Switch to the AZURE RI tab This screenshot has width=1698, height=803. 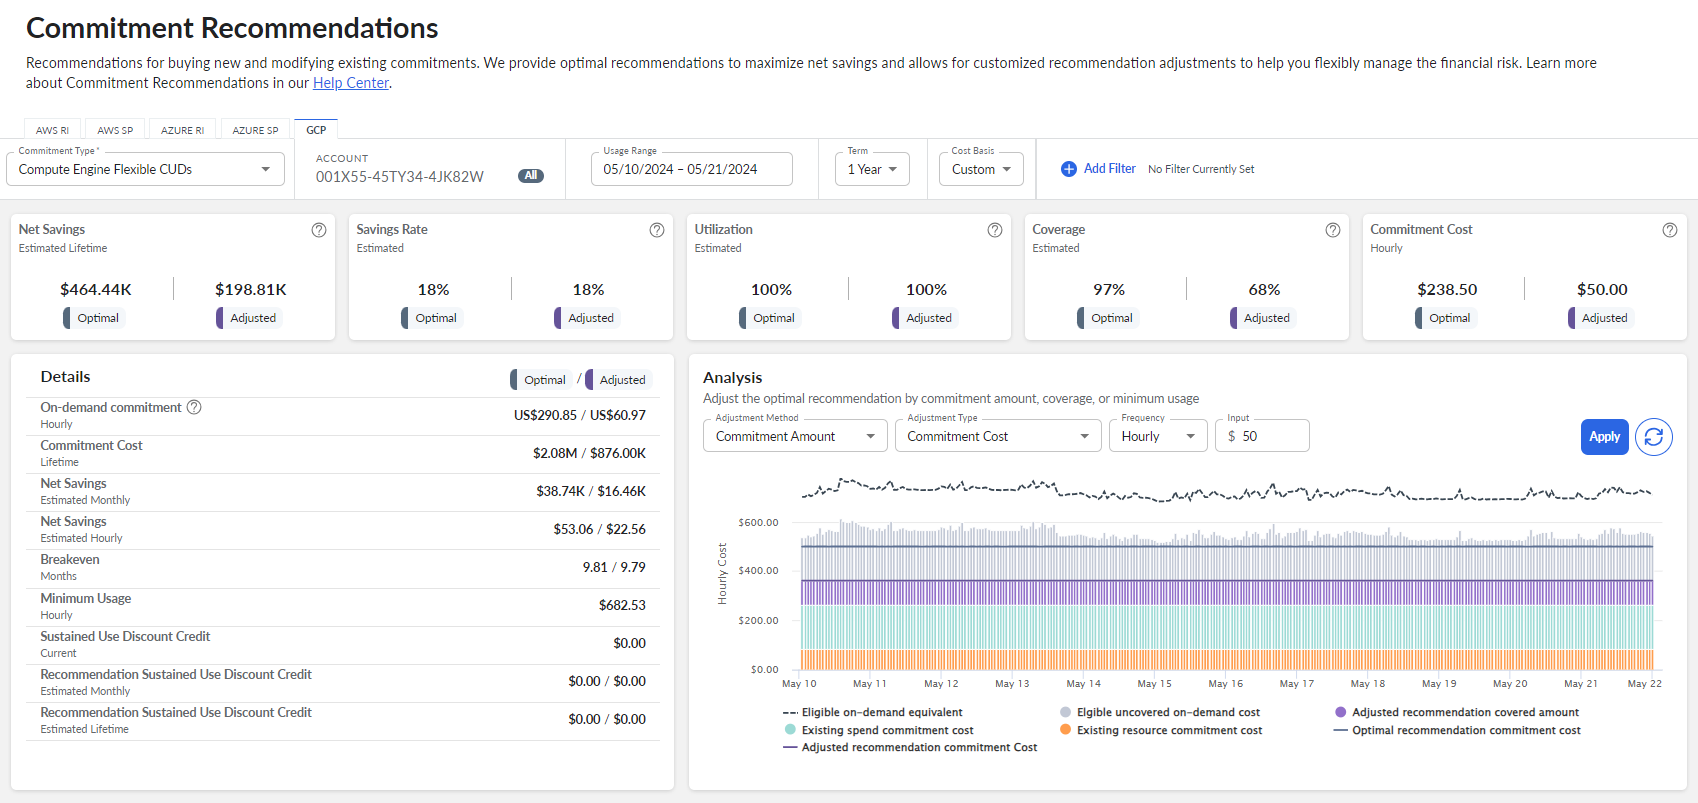click(182, 130)
